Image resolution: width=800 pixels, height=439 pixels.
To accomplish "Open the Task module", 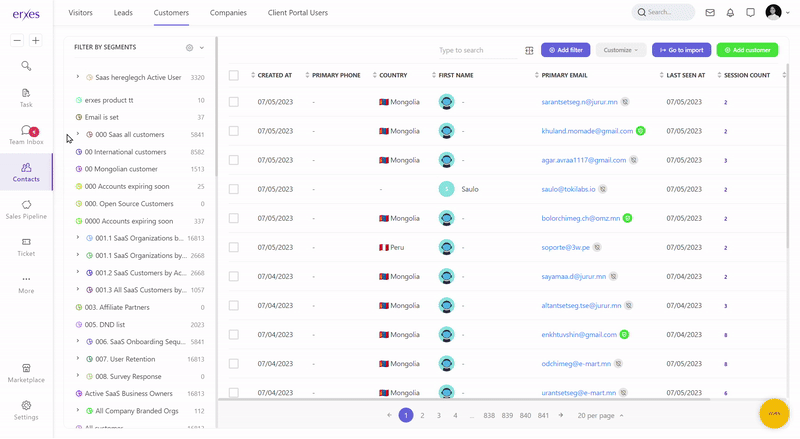I will pos(26,97).
